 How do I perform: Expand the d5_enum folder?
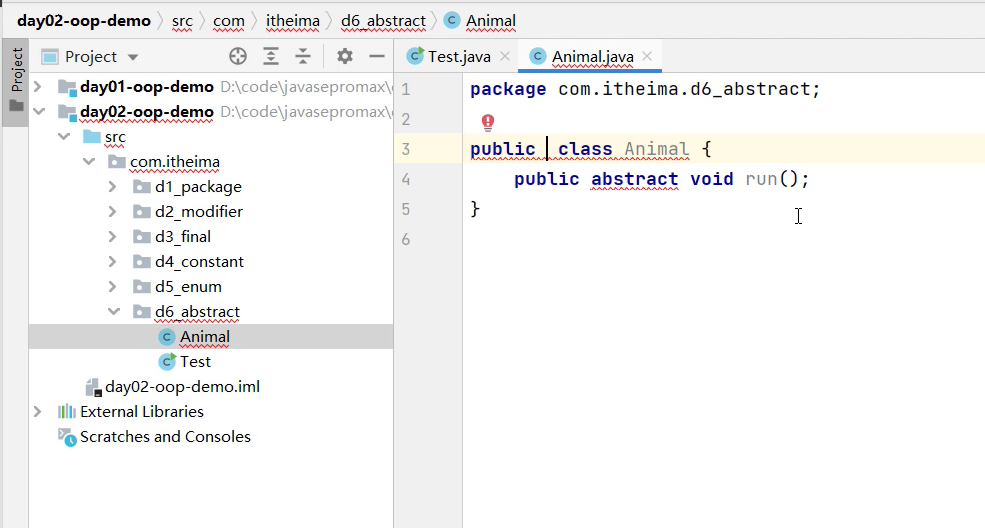click(112, 287)
